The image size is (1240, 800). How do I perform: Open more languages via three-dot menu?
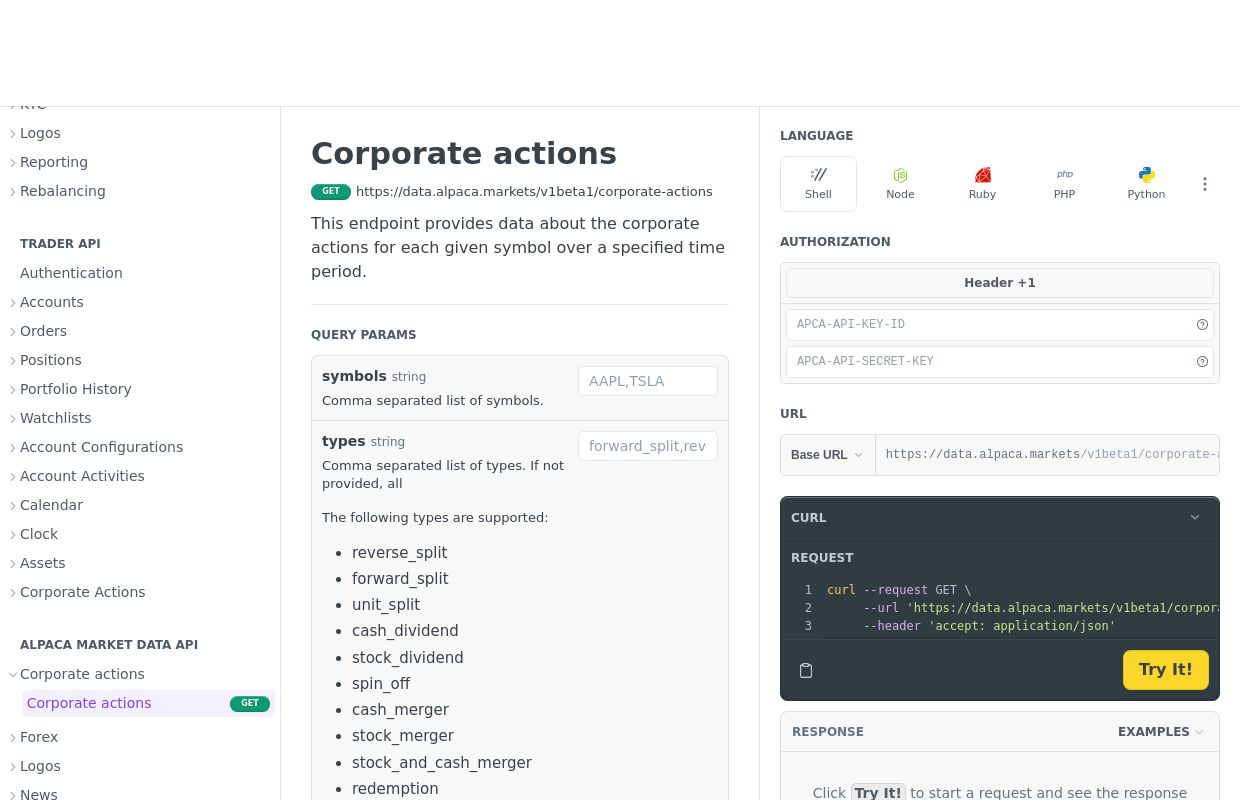[1204, 184]
